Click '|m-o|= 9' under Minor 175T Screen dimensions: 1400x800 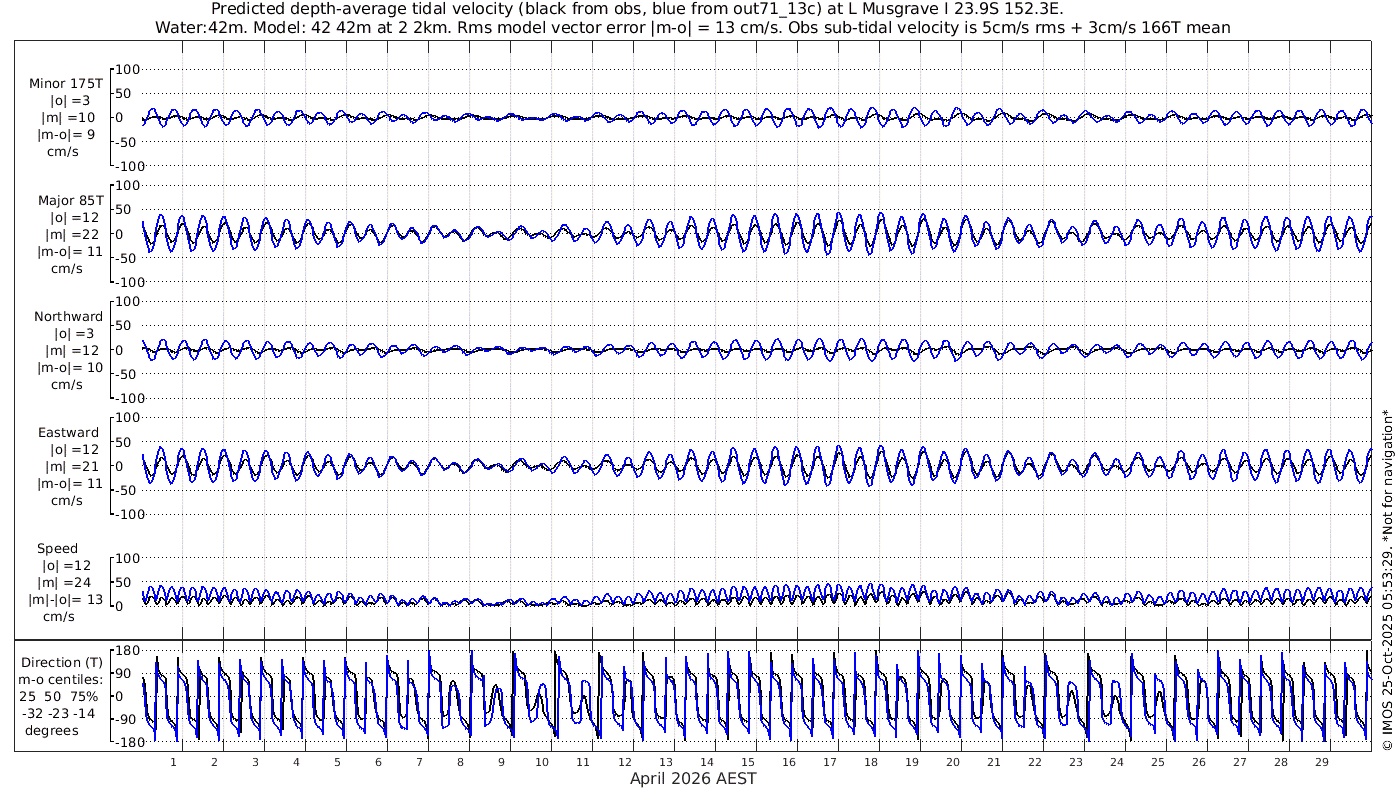click(x=67, y=135)
